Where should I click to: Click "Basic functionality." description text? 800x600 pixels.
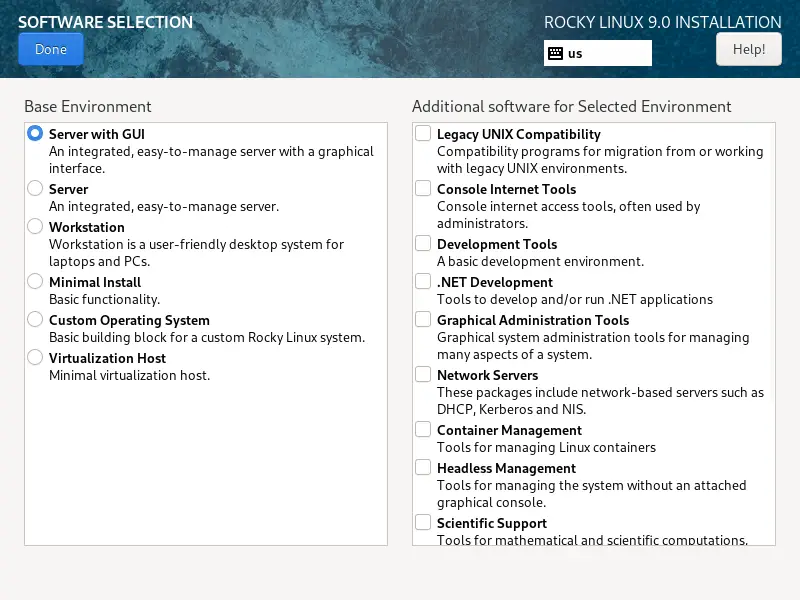point(105,299)
